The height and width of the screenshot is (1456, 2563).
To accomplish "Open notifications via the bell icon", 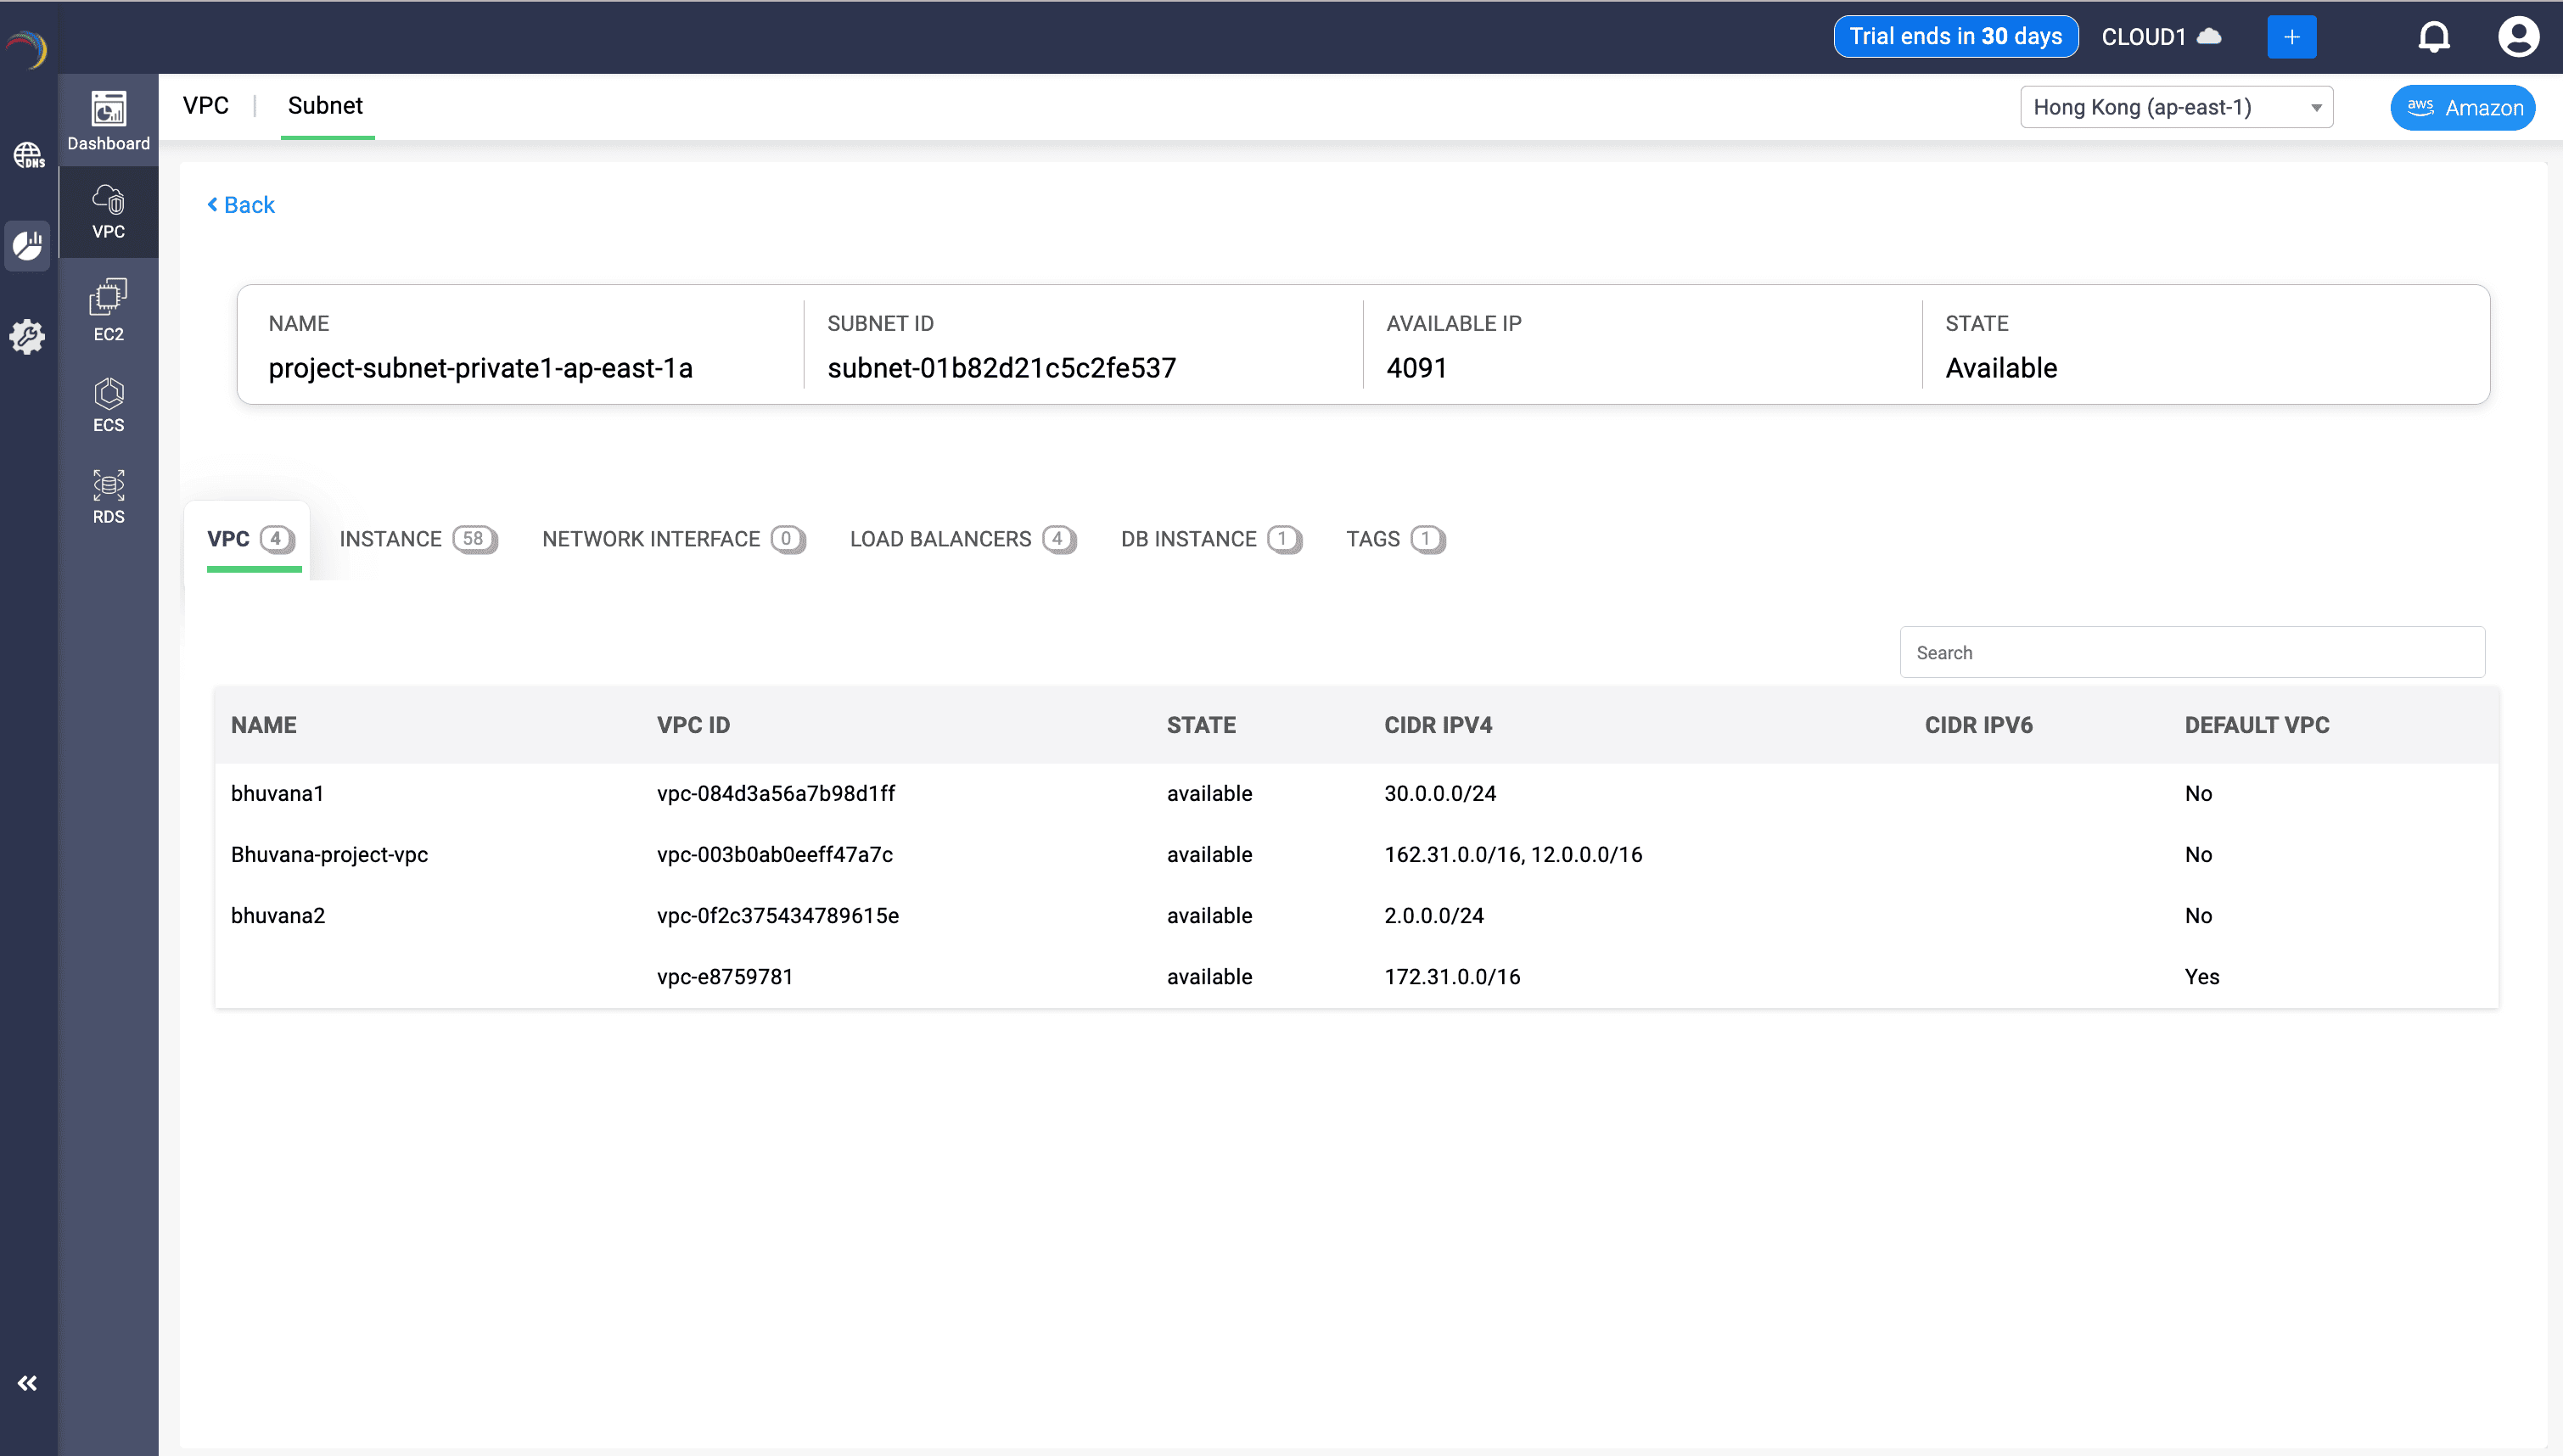I will [2434, 36].
